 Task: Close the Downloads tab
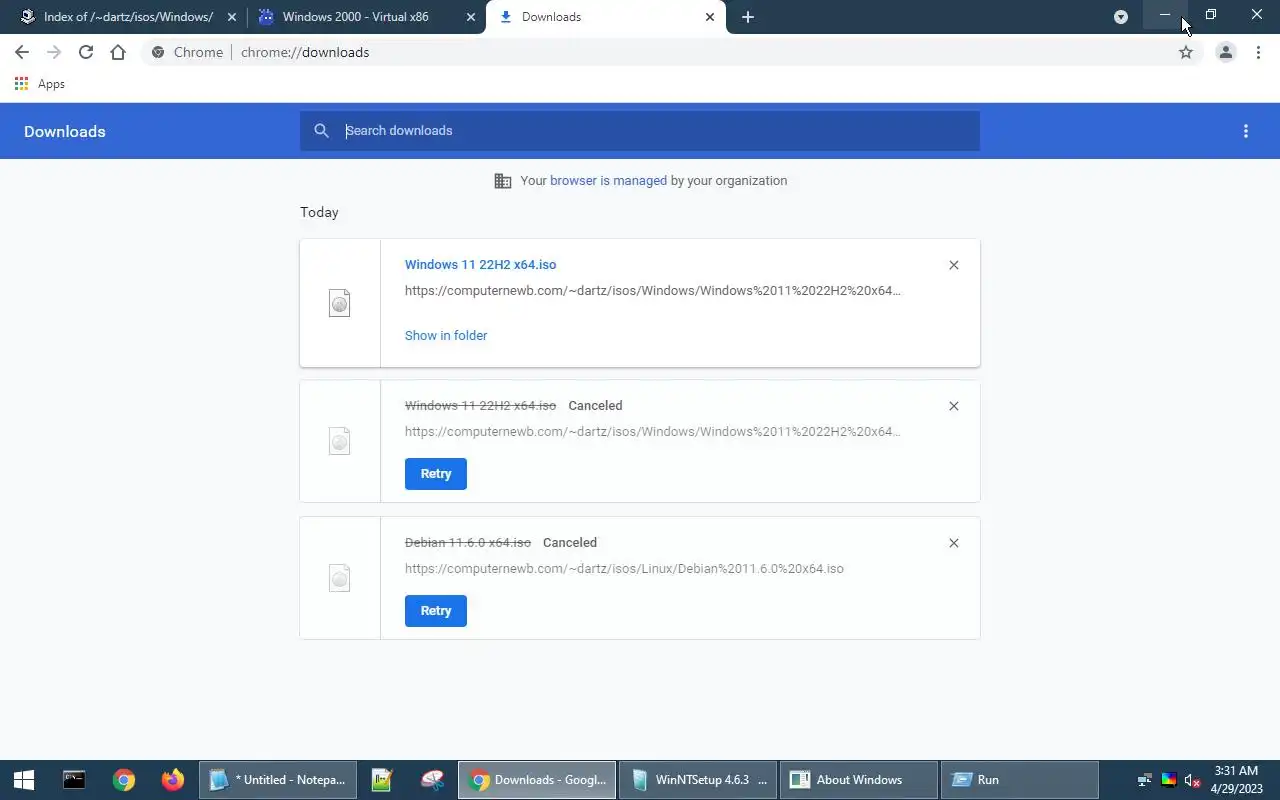point(710,17)
